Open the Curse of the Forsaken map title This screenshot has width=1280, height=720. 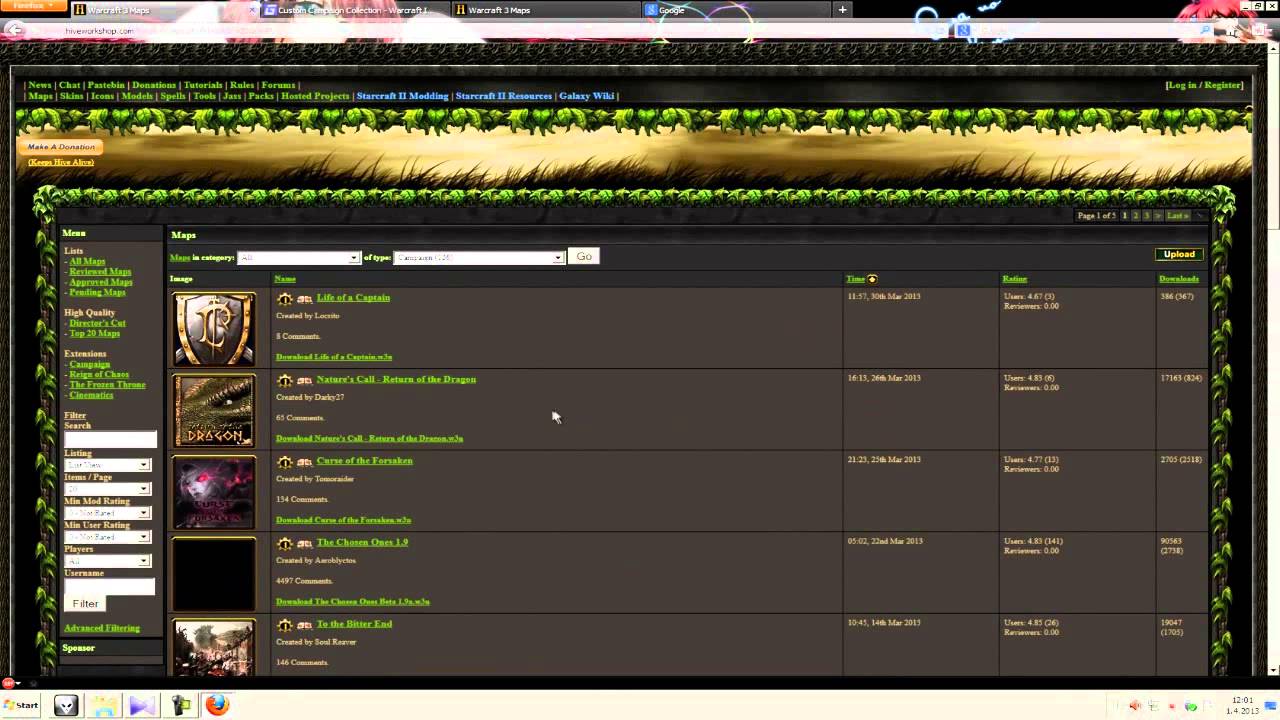(364, 461)
